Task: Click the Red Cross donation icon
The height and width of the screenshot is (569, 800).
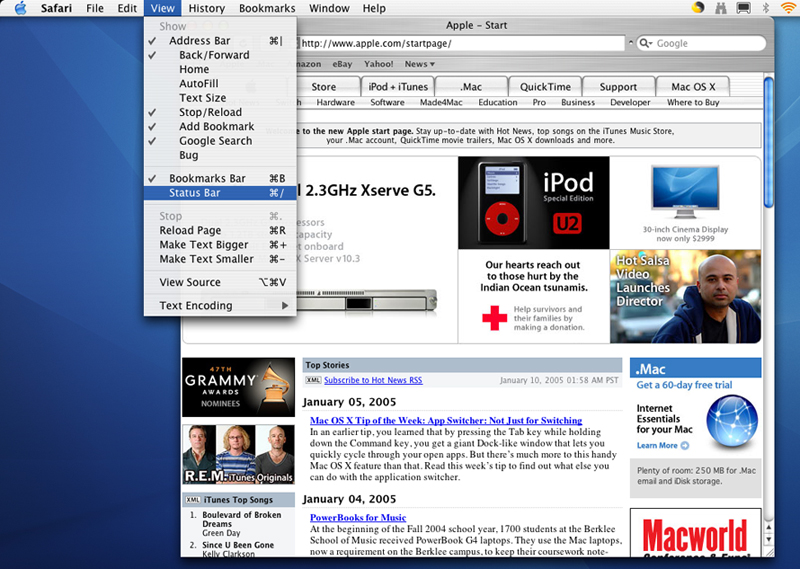Action: (x=494, y=318)
